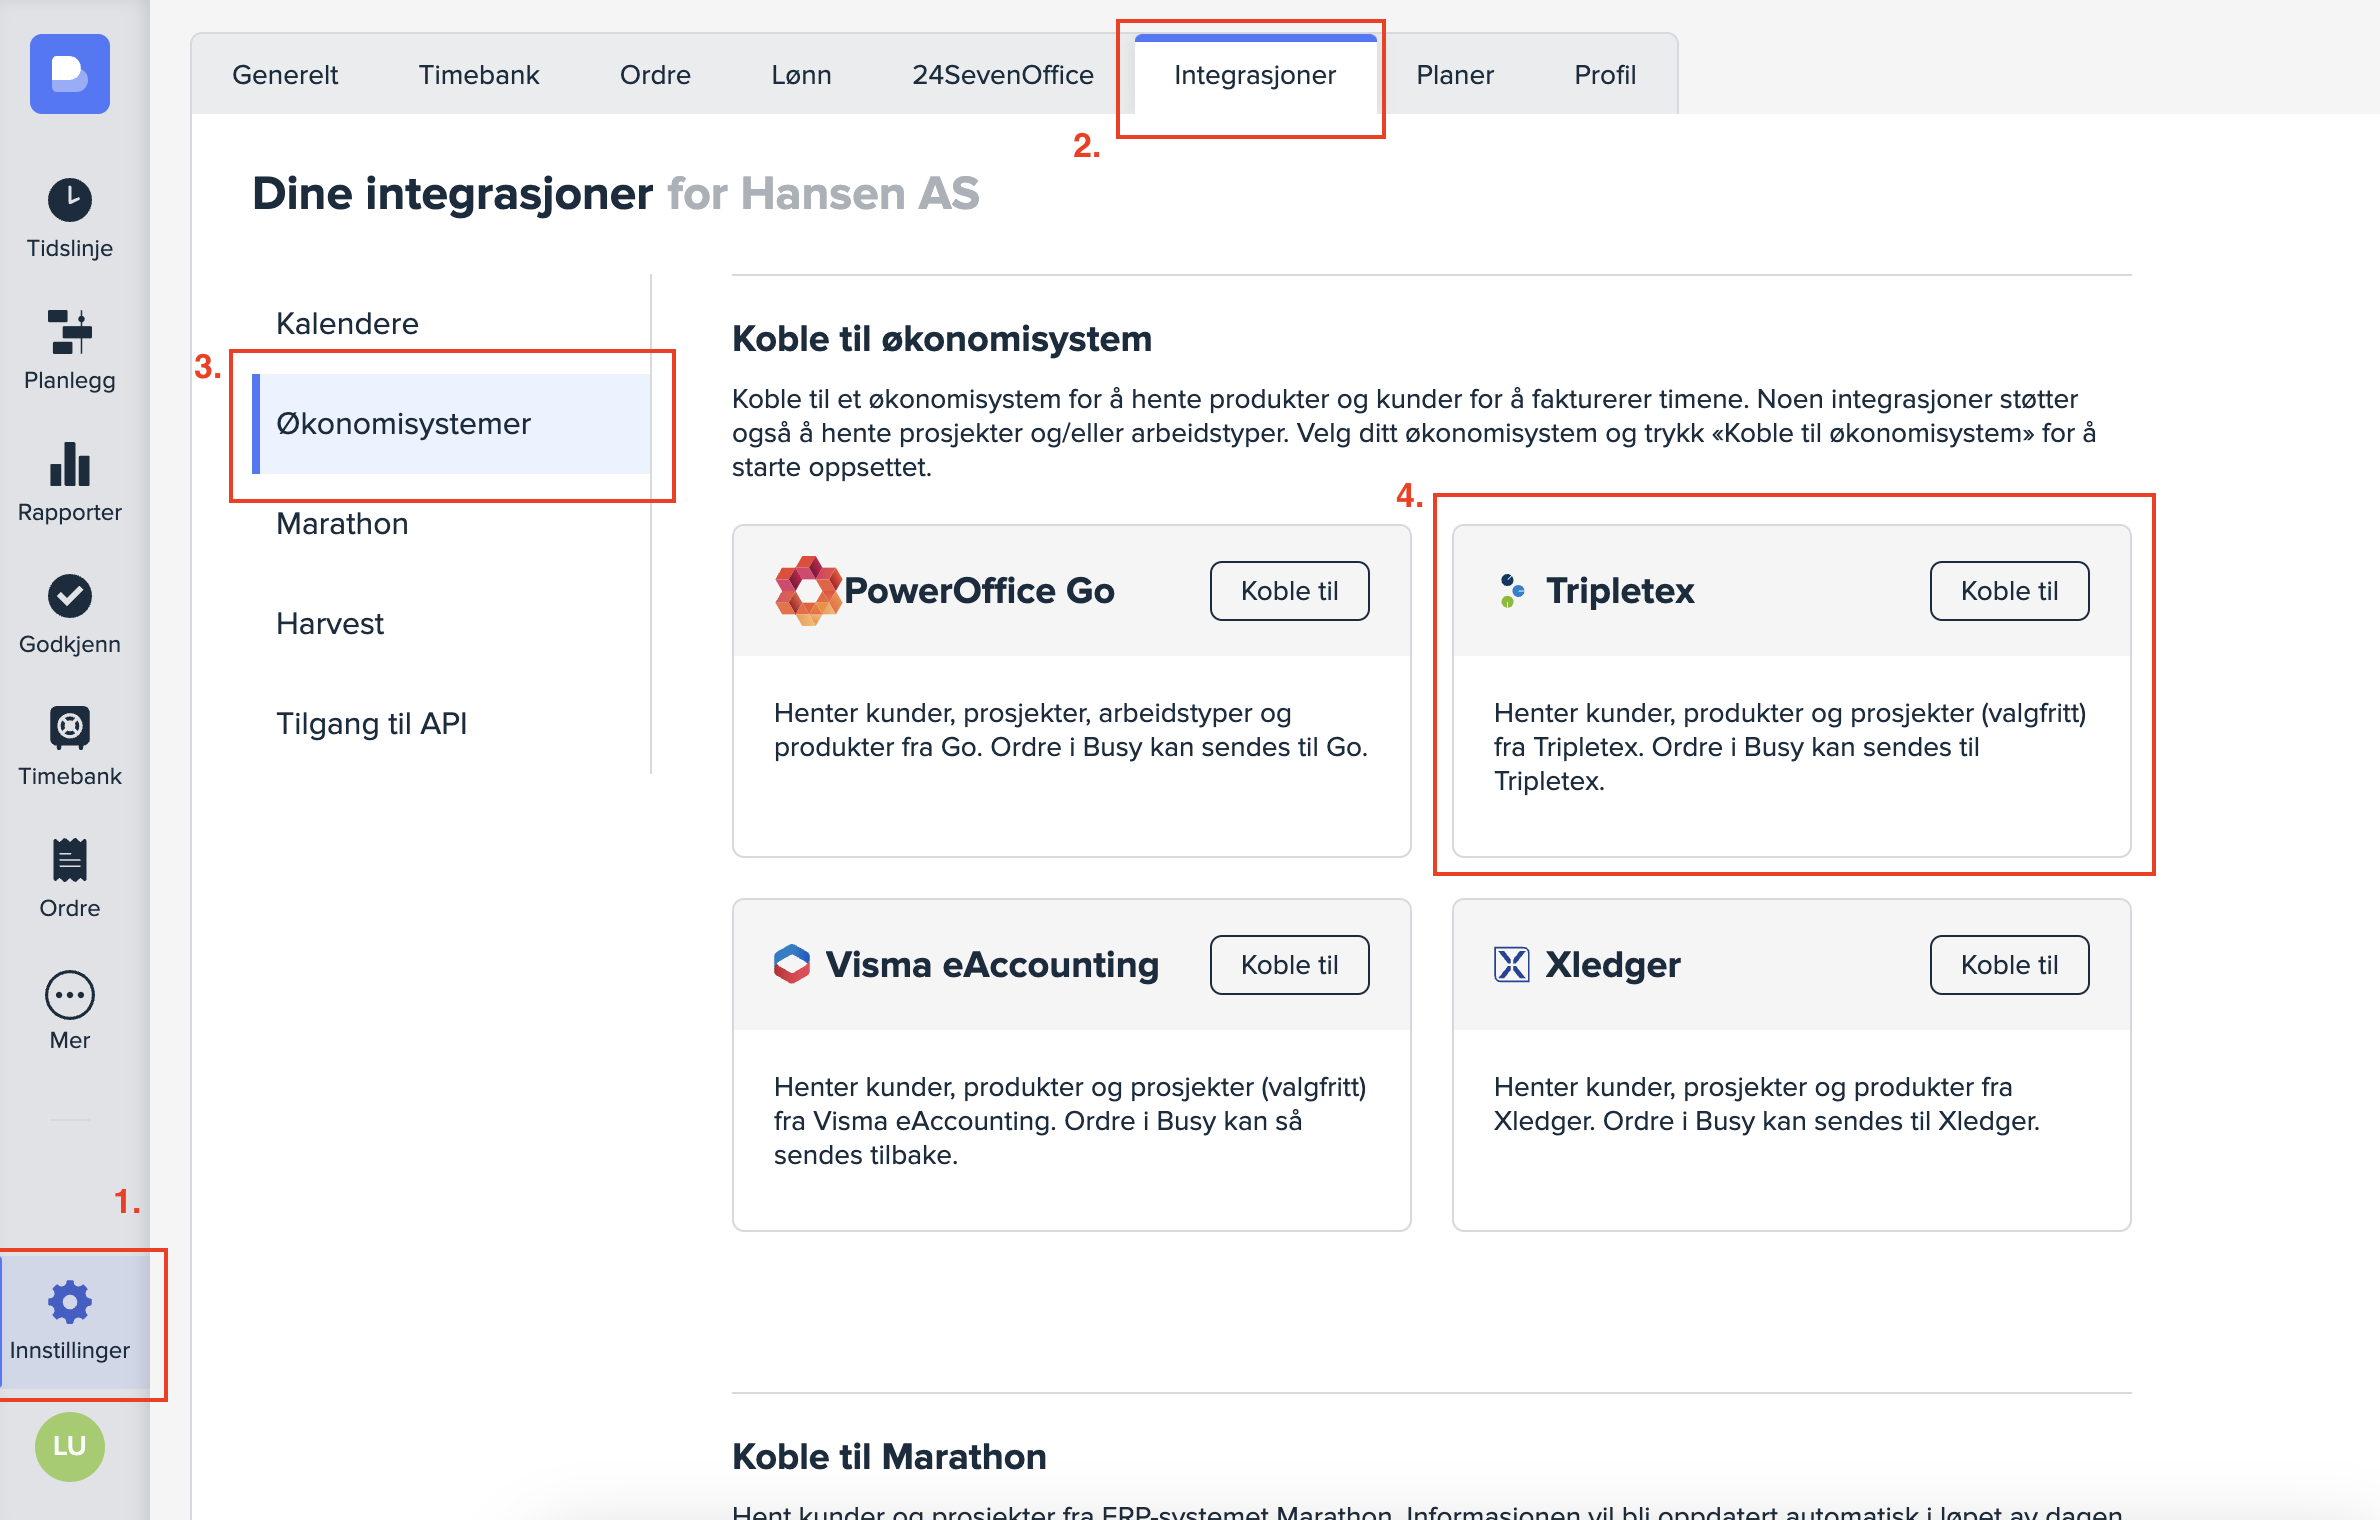The image size is (2380, 1520).
Task: Open the Ordre receipt icon
Action: tap(69, 860)
